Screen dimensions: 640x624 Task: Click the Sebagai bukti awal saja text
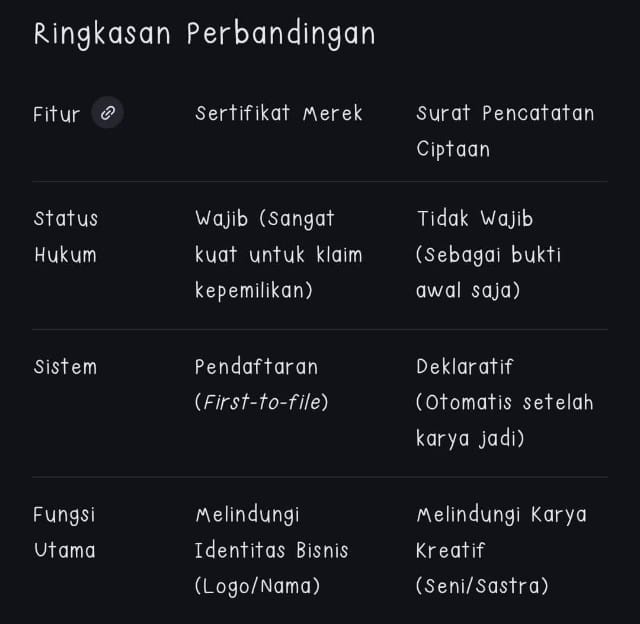488,272
